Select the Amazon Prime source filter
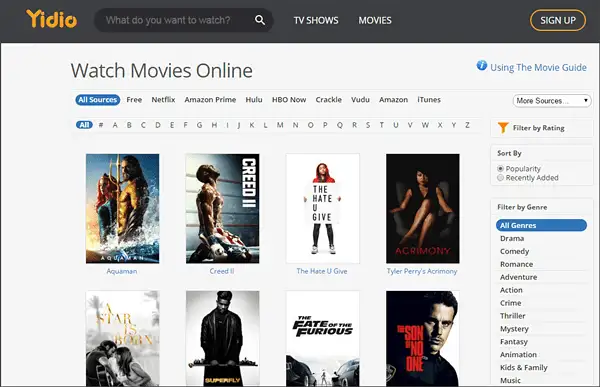 click(210, 100)
